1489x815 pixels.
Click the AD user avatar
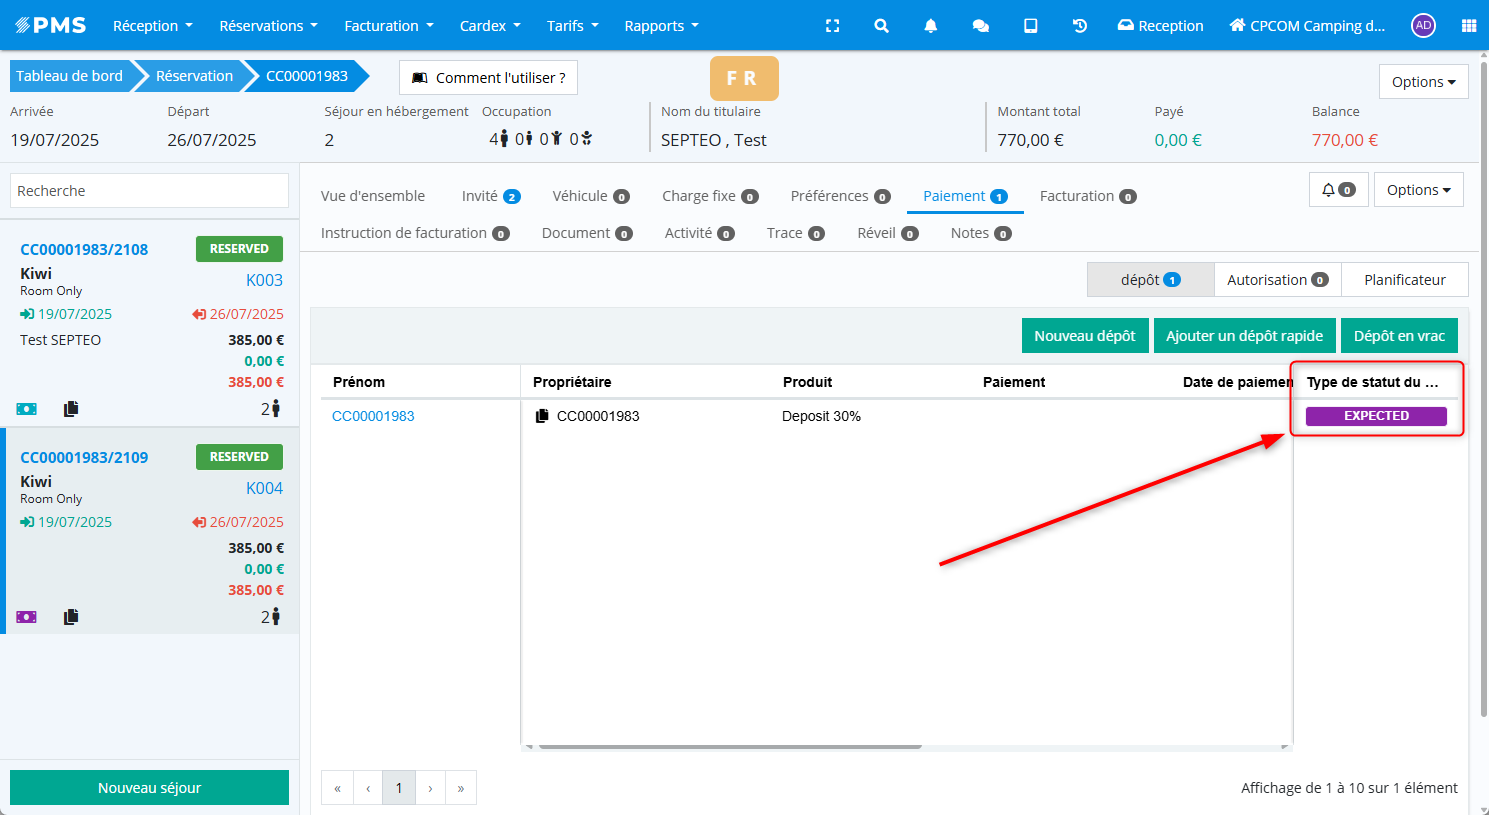[1423, 26]
